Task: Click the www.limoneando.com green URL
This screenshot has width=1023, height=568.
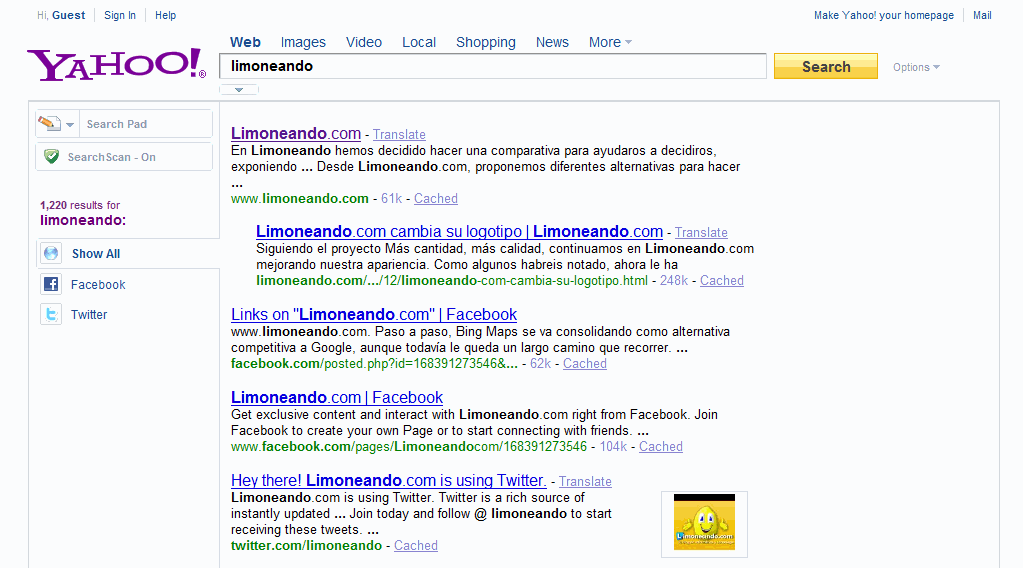Action: pyautogui.click(x=299, y=198)
